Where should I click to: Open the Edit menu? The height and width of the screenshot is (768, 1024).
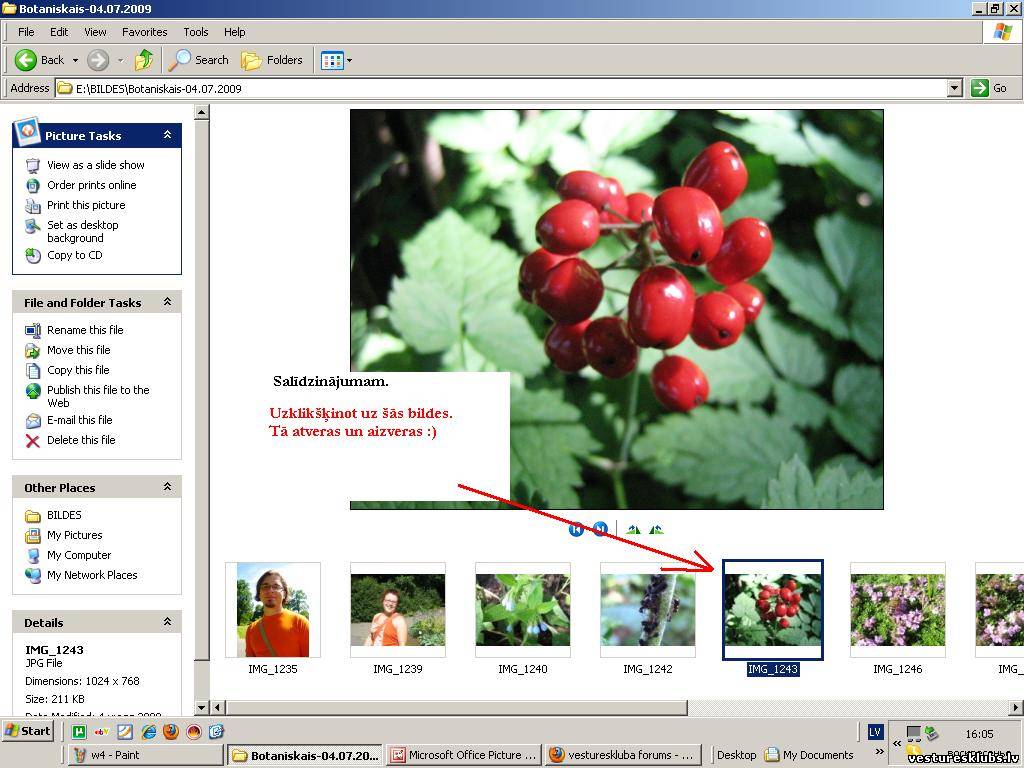(x=59, y=32)
